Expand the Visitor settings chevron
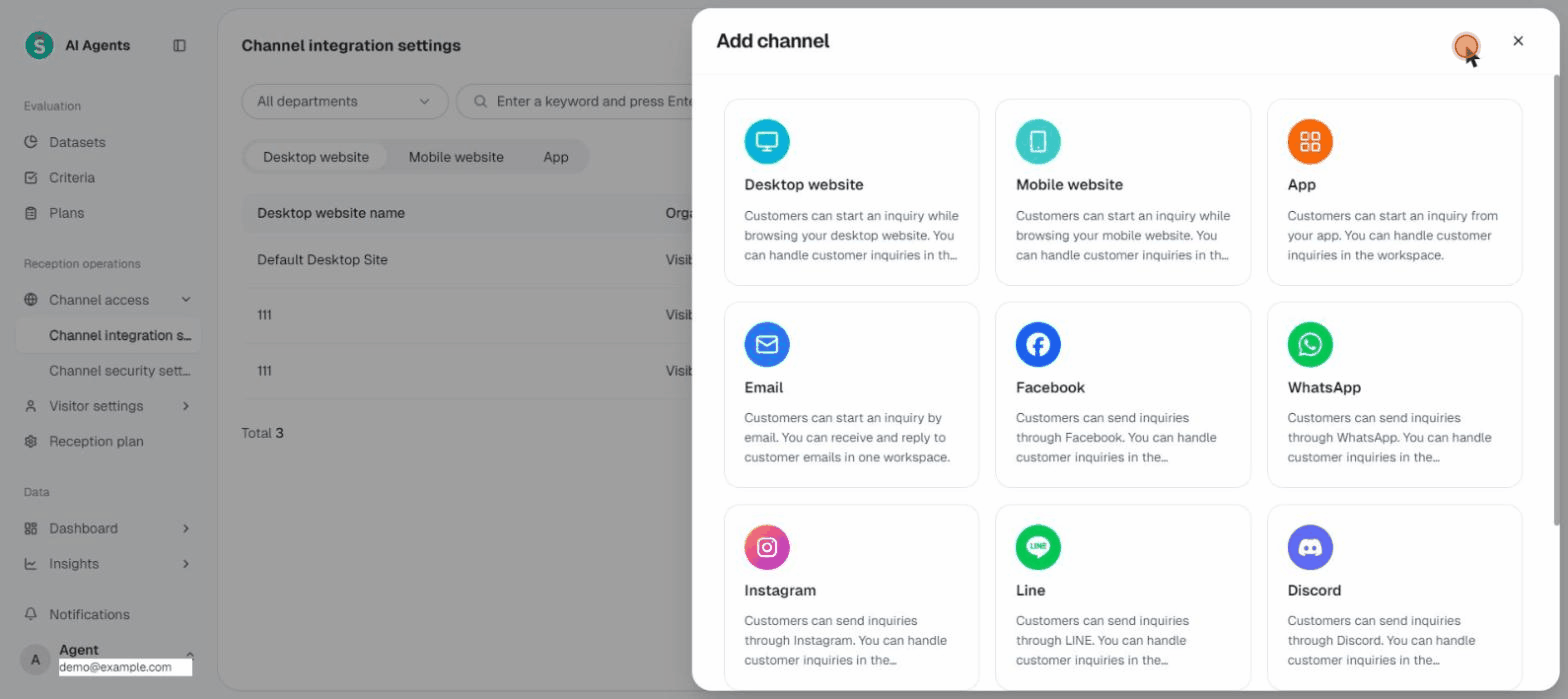Image resolution: width=1568 pixels, height=699 pixels. (186, 406)
